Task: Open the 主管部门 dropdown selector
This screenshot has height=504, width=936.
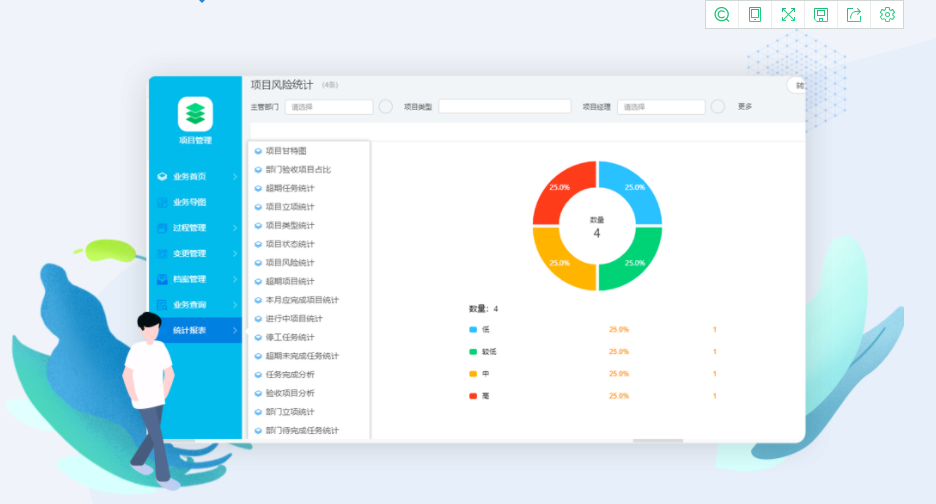Action: [x=328, y=107]
